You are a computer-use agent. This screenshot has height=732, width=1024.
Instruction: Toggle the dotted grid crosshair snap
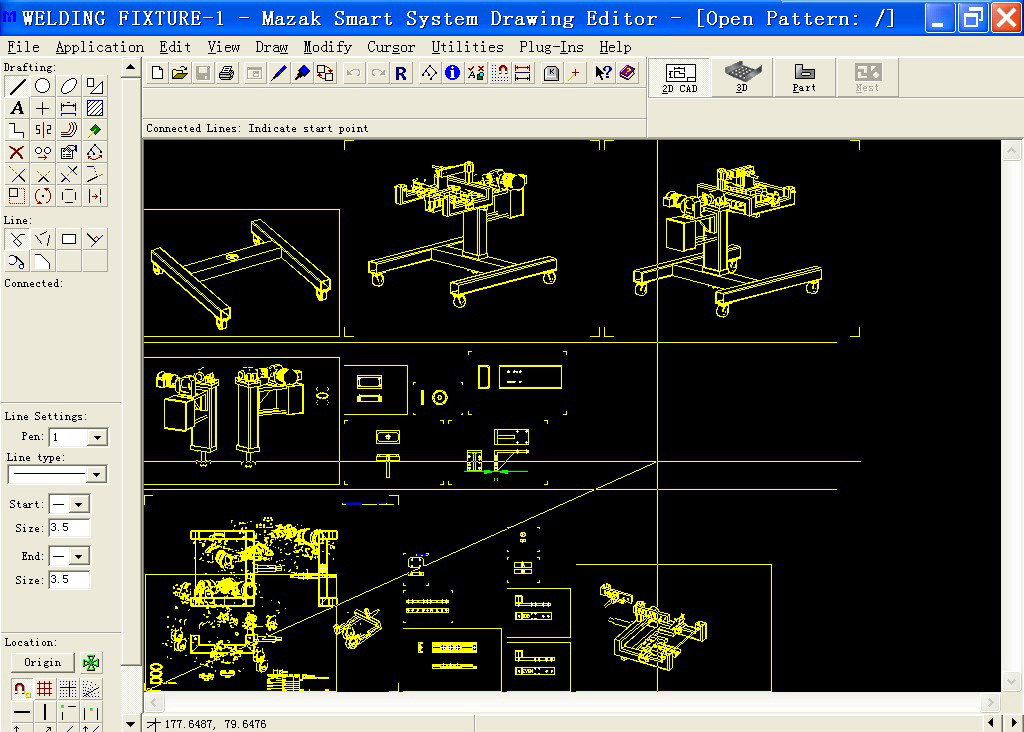pyautogui.click(x=68, y=689)
